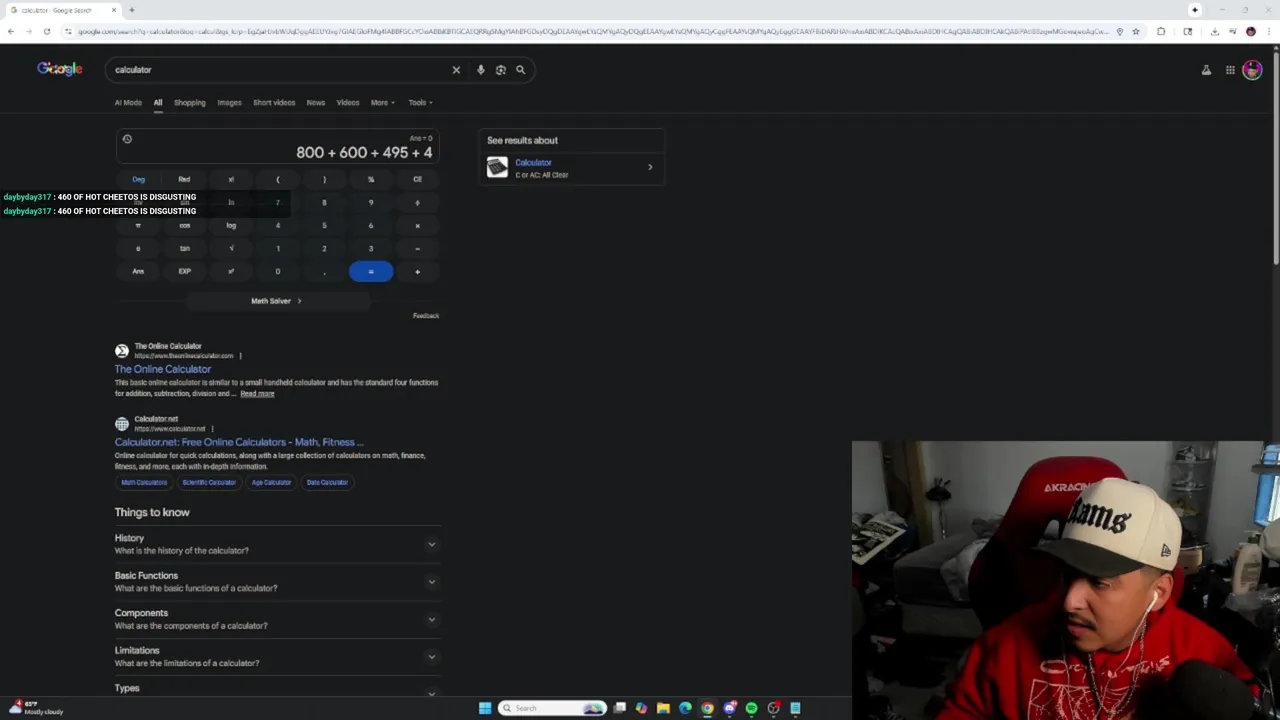Open Copilot from taskbar
This screenshot has width=1280, height=720.
[x=641, y=708]
